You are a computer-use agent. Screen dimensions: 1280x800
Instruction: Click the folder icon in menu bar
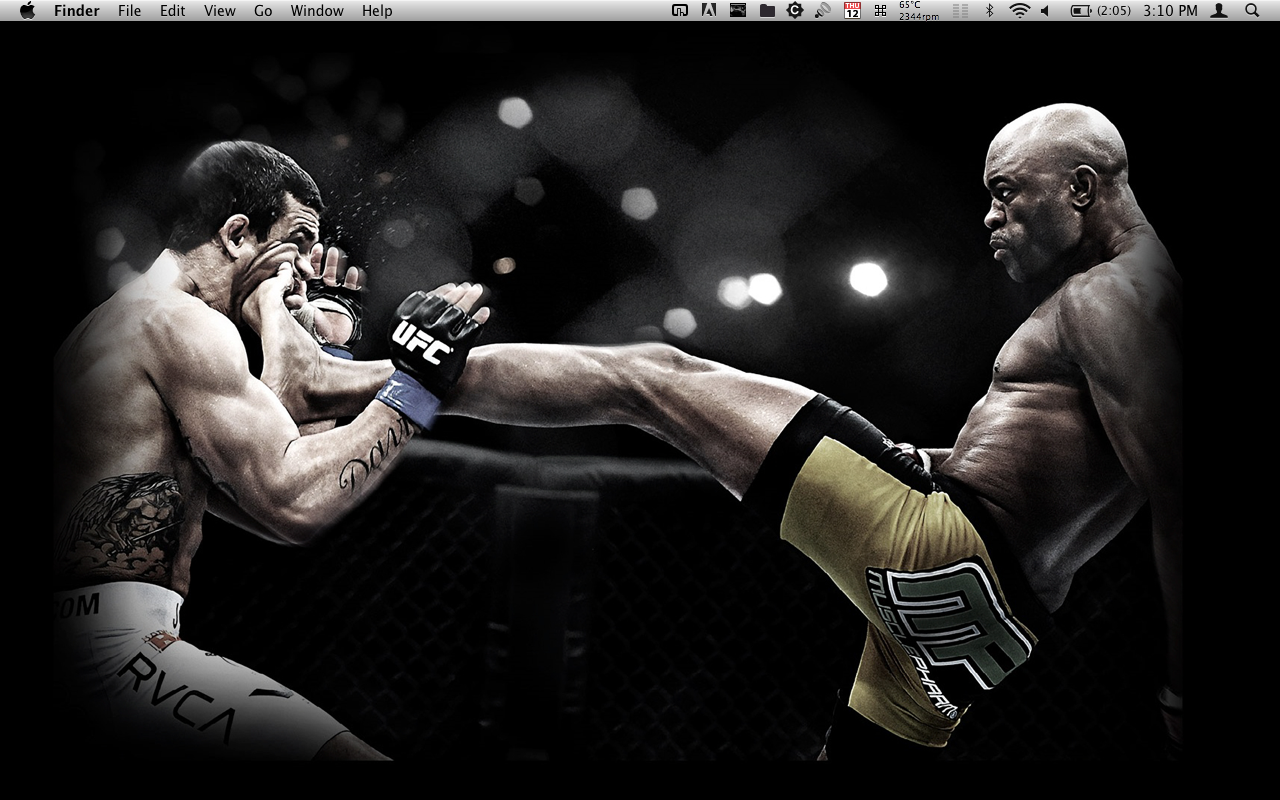[767, 11]
